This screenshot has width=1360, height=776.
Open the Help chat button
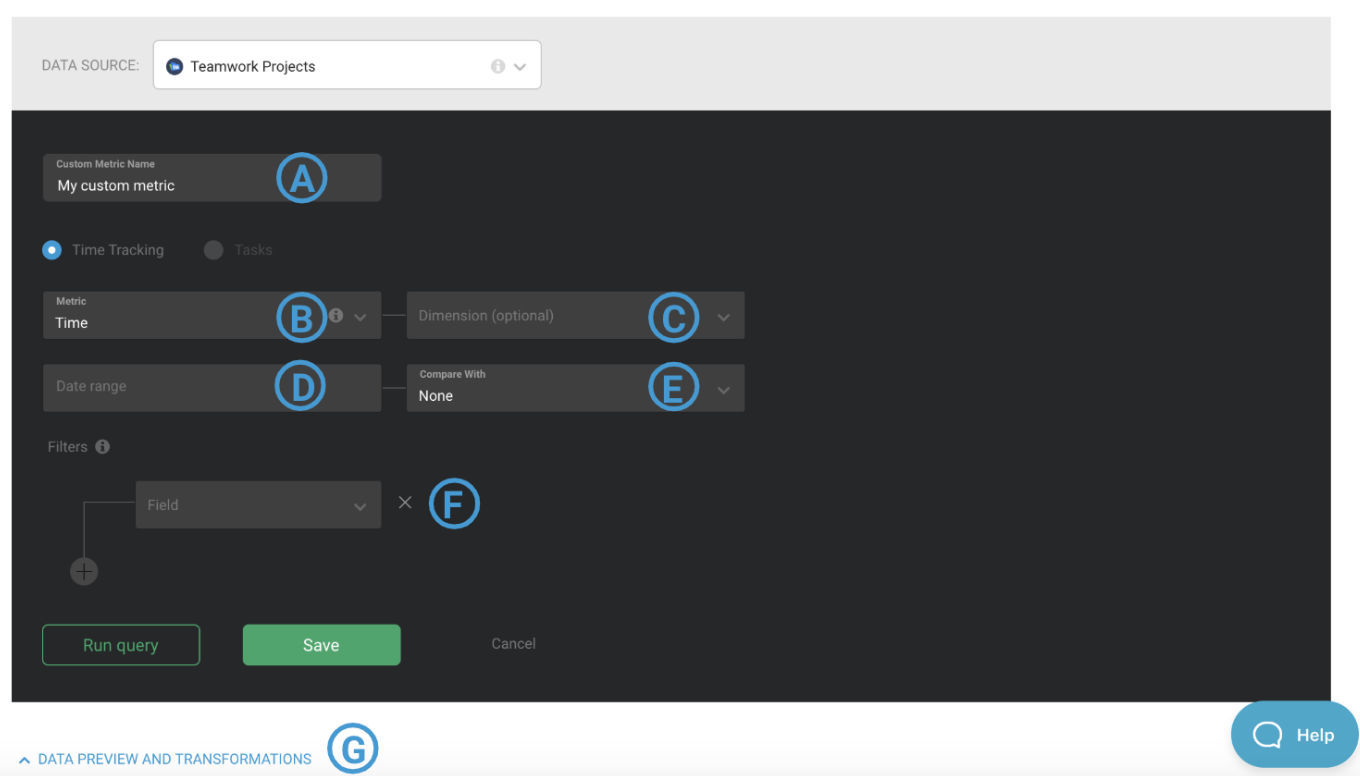click(x=1295, y=735)
